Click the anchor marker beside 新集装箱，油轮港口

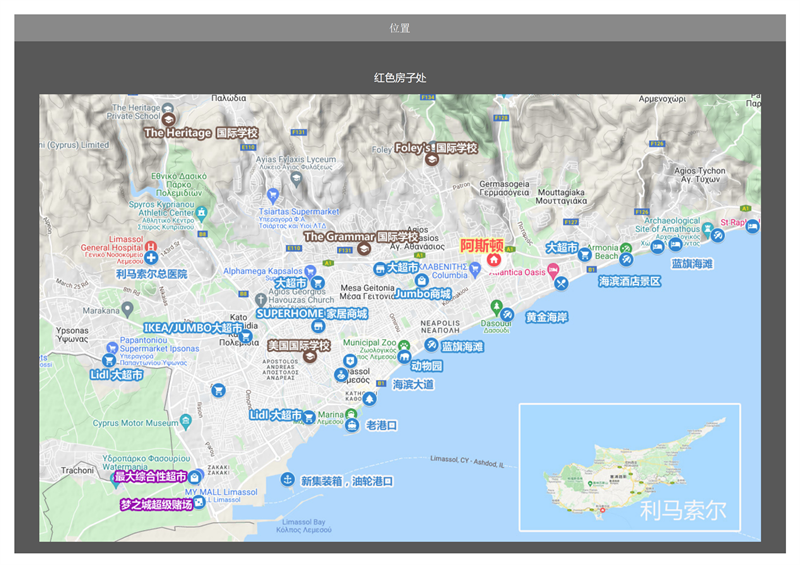pos(287,480)
